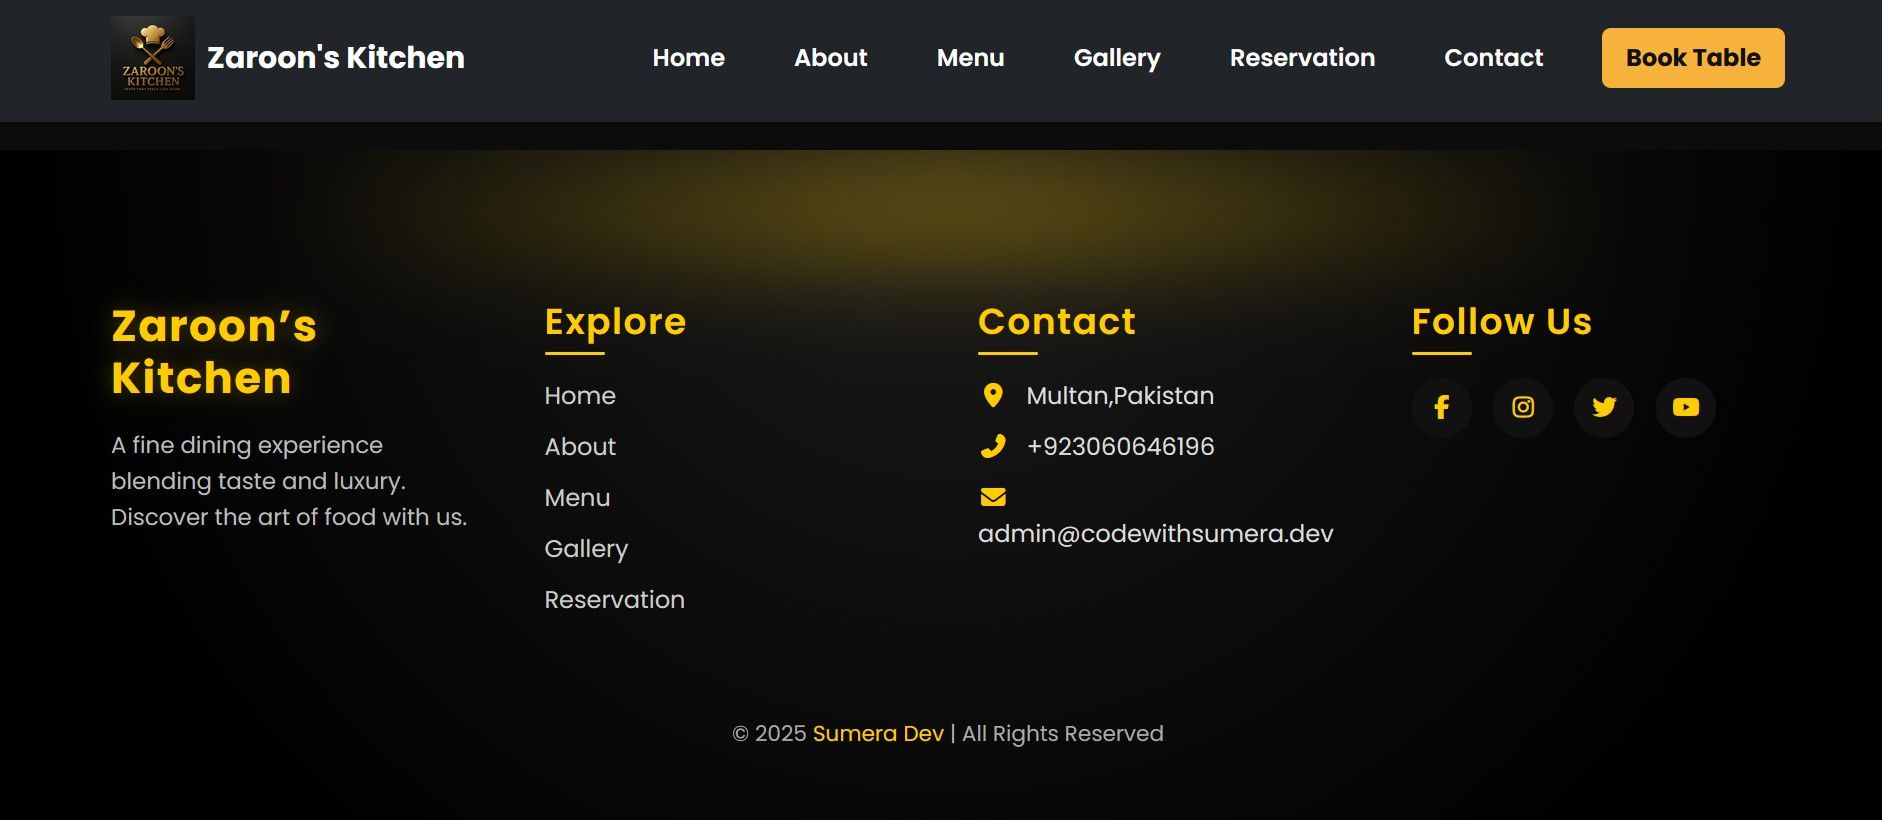Open About in the top navbar
1882x820 pixels.
click(831, 58)
